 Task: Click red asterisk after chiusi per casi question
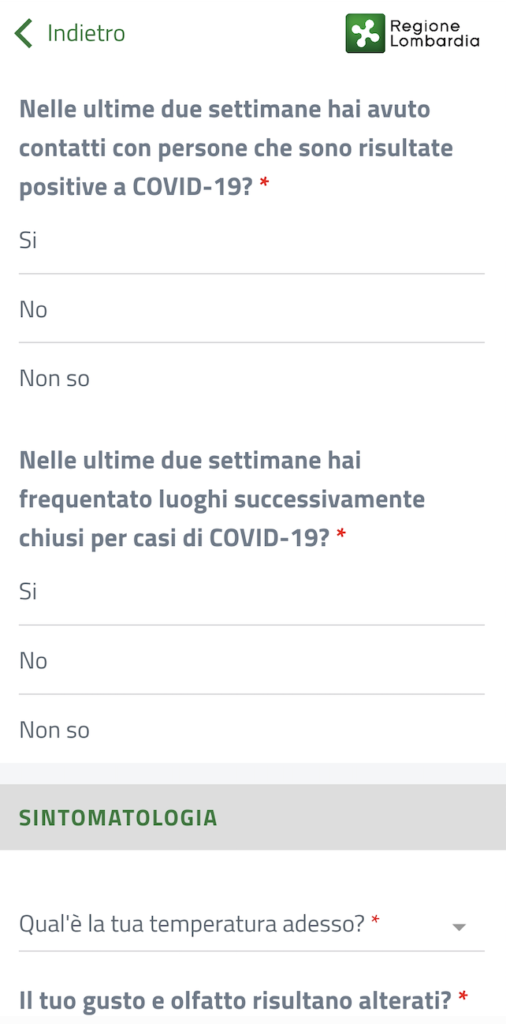[x=340, y=534]
